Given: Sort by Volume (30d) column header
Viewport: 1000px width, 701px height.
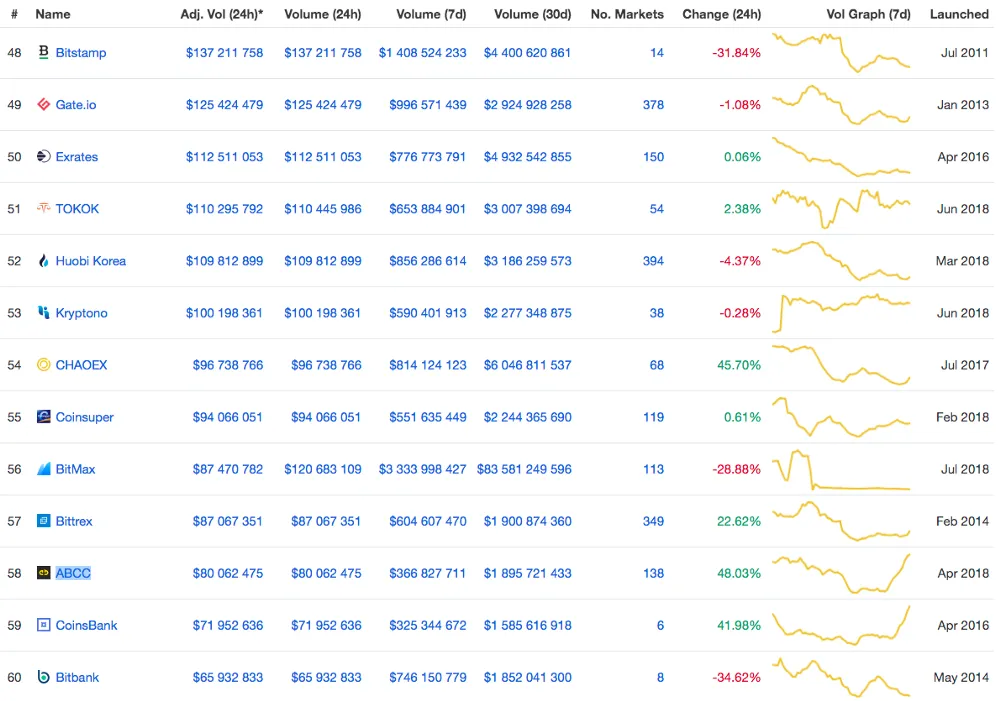Looking at the screenshot, I should click(533, 14).
